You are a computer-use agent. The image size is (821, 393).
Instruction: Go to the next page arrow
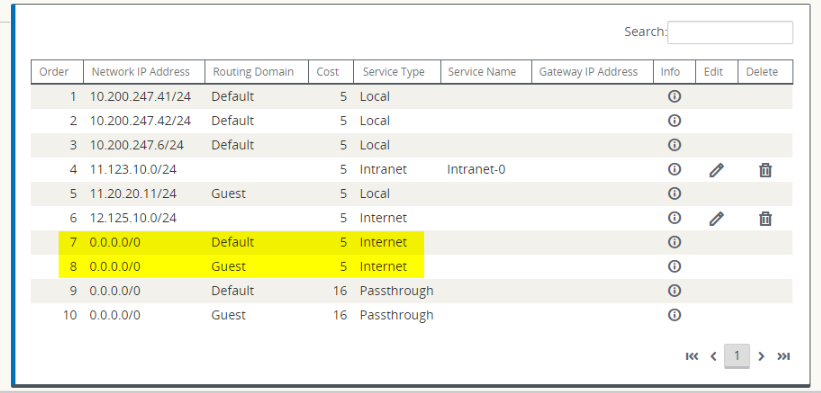point(761,356)
